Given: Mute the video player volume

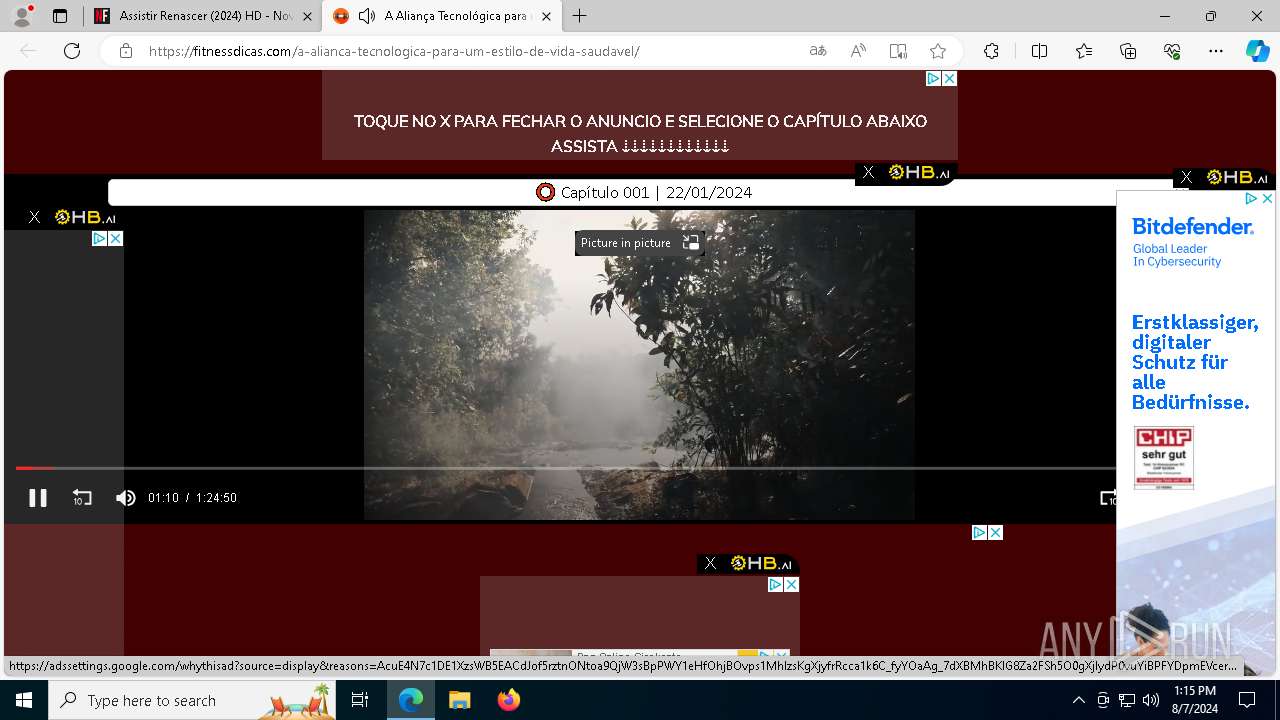Looking at the screenshot, I should (125, 498).
